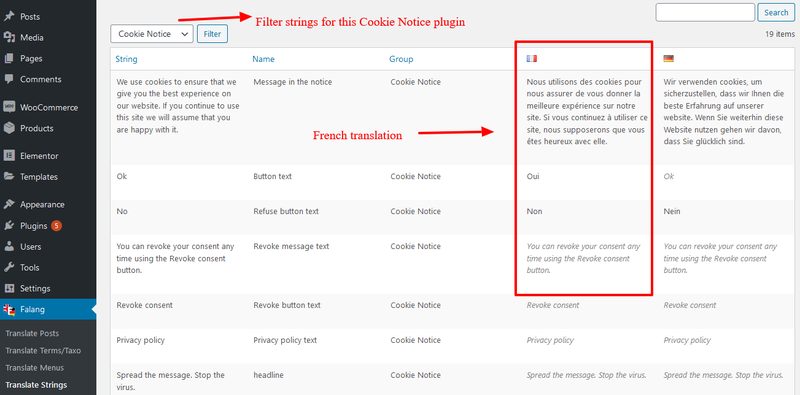Click the search strings input field
The image size is (800, 395).
click(705, 12)
